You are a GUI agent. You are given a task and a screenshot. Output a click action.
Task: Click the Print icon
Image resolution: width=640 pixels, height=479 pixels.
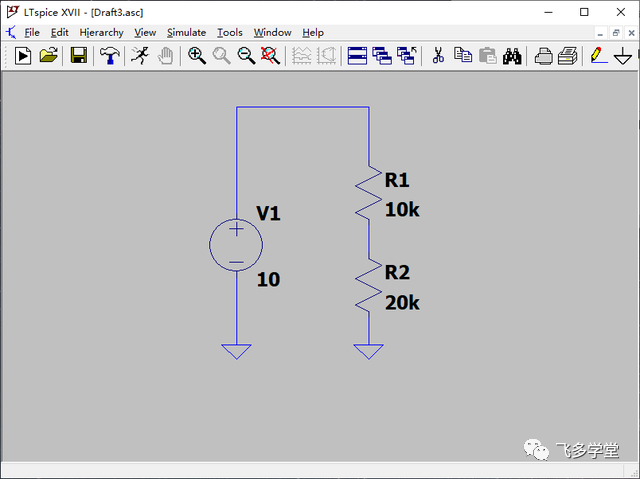pos(568,55)
